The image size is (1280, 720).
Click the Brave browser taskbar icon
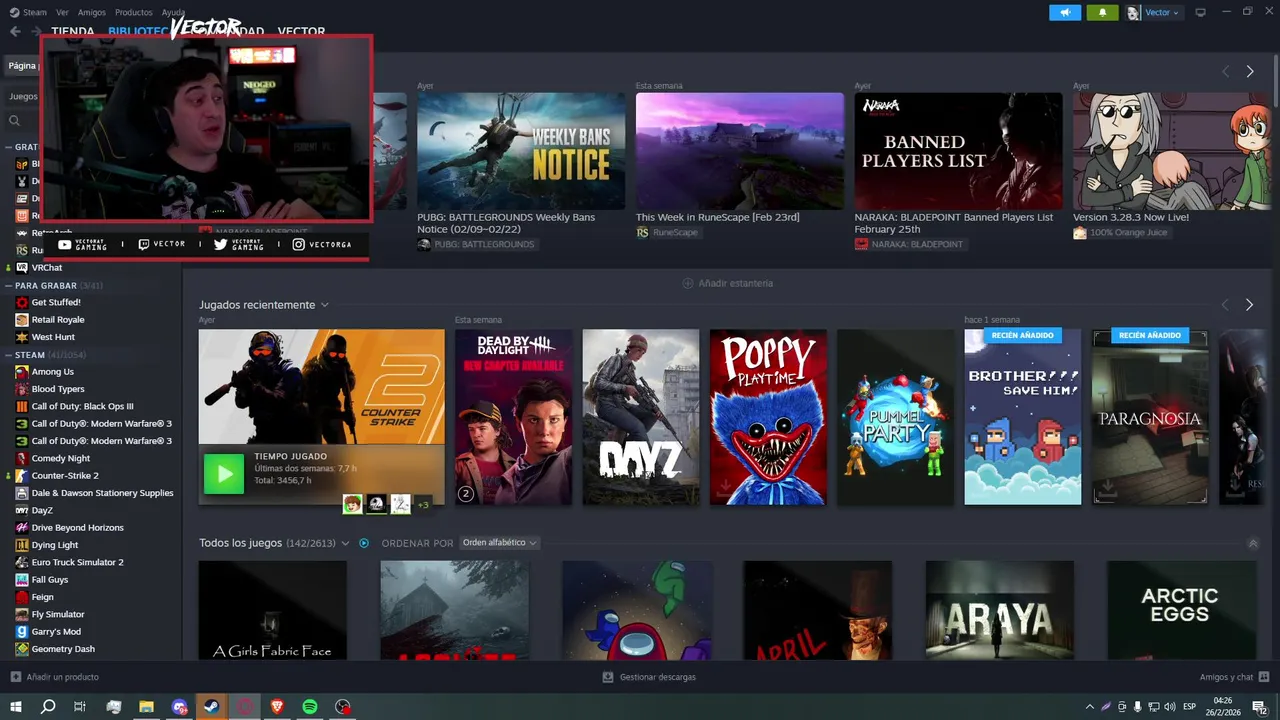coord(277,707)
